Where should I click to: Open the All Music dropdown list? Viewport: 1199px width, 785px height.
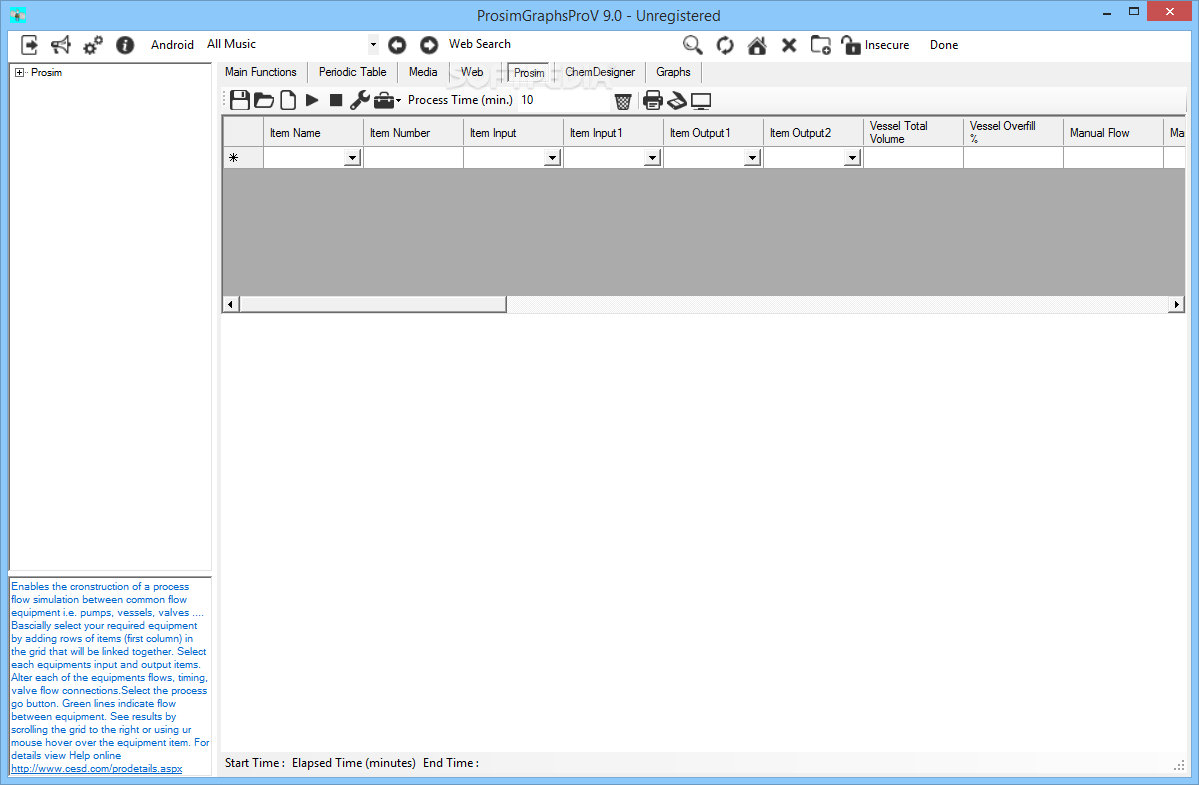click(x=373, y=44)
